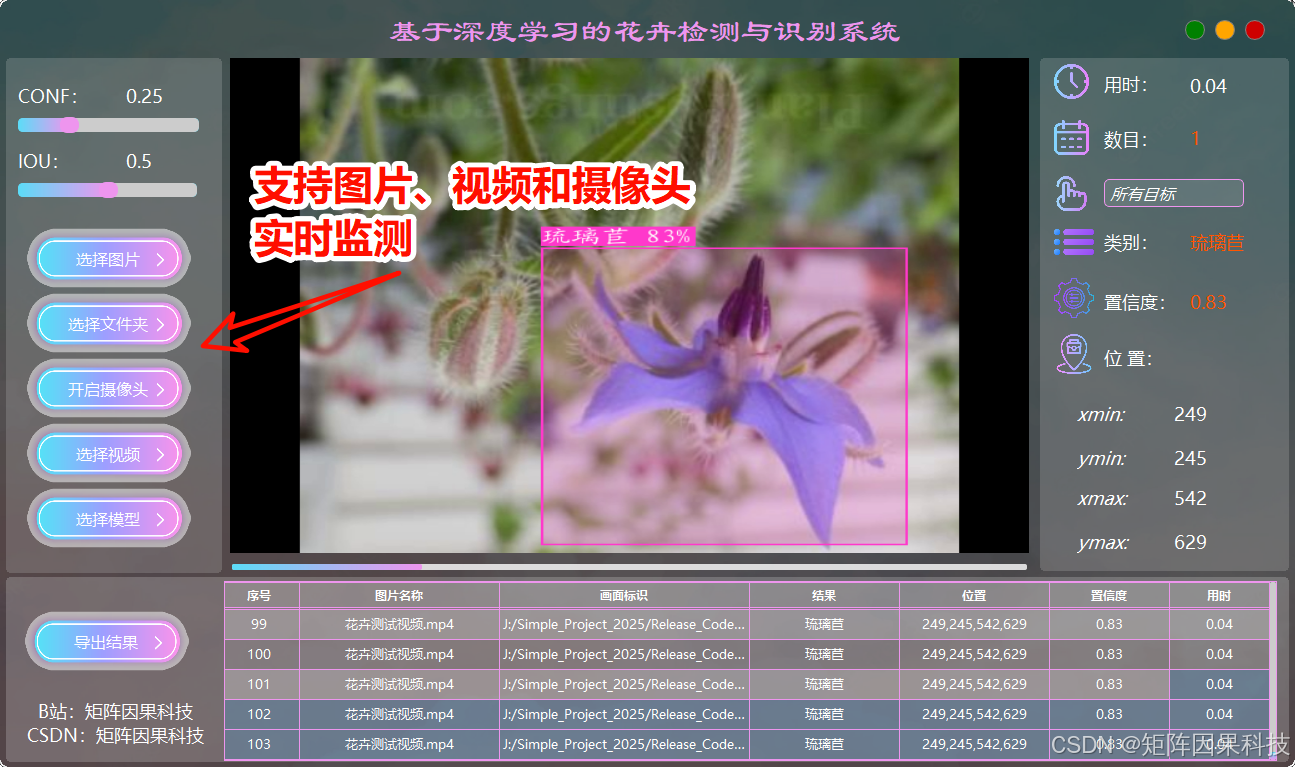This screenshot has height=767, width=1295.
Task: Load a model with 选择模型
Action: [108, 519]
